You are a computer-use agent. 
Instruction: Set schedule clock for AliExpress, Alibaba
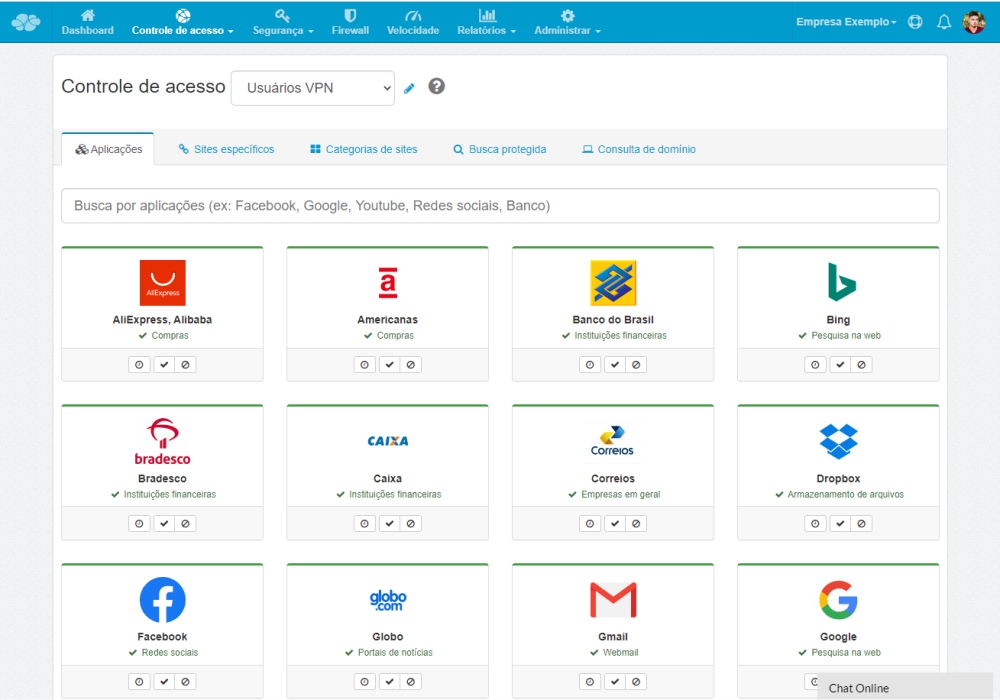(x=139, y=365)
